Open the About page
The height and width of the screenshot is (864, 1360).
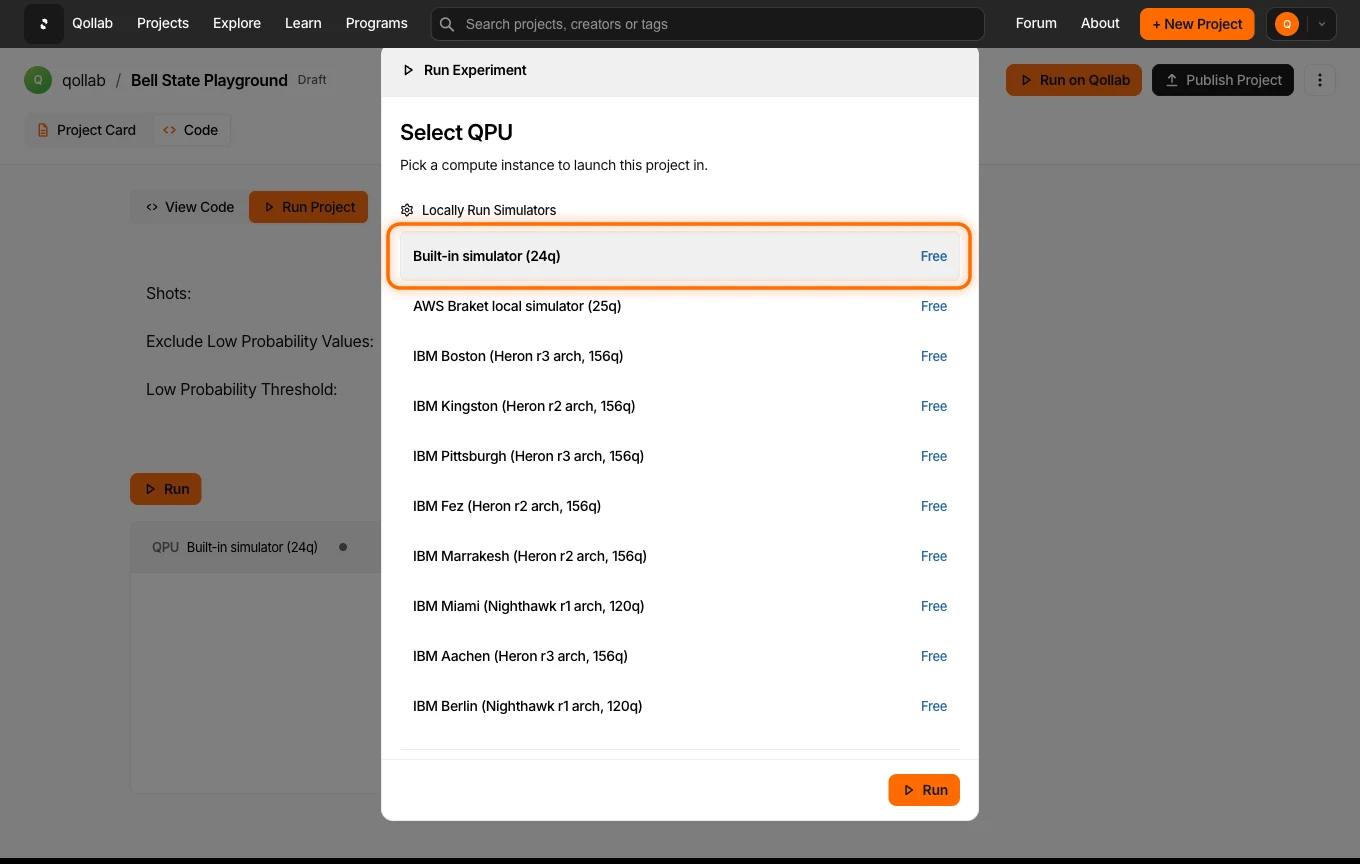[x=1100, y=23]
